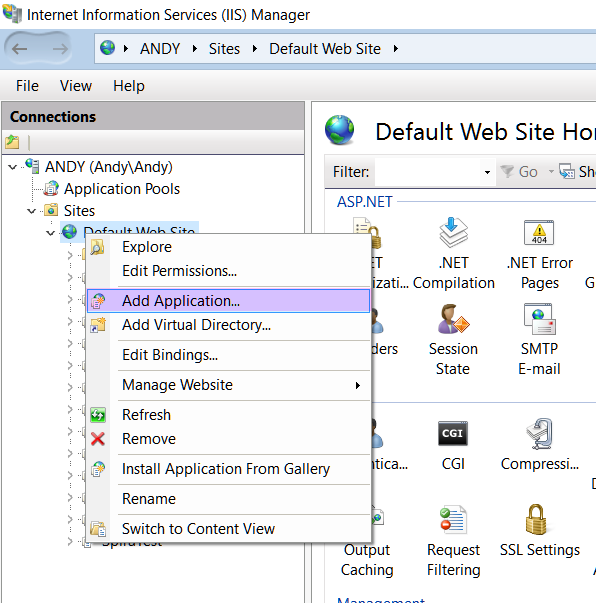
Task: Select Explore in the context menu
Action: click(x=228, y=247)
